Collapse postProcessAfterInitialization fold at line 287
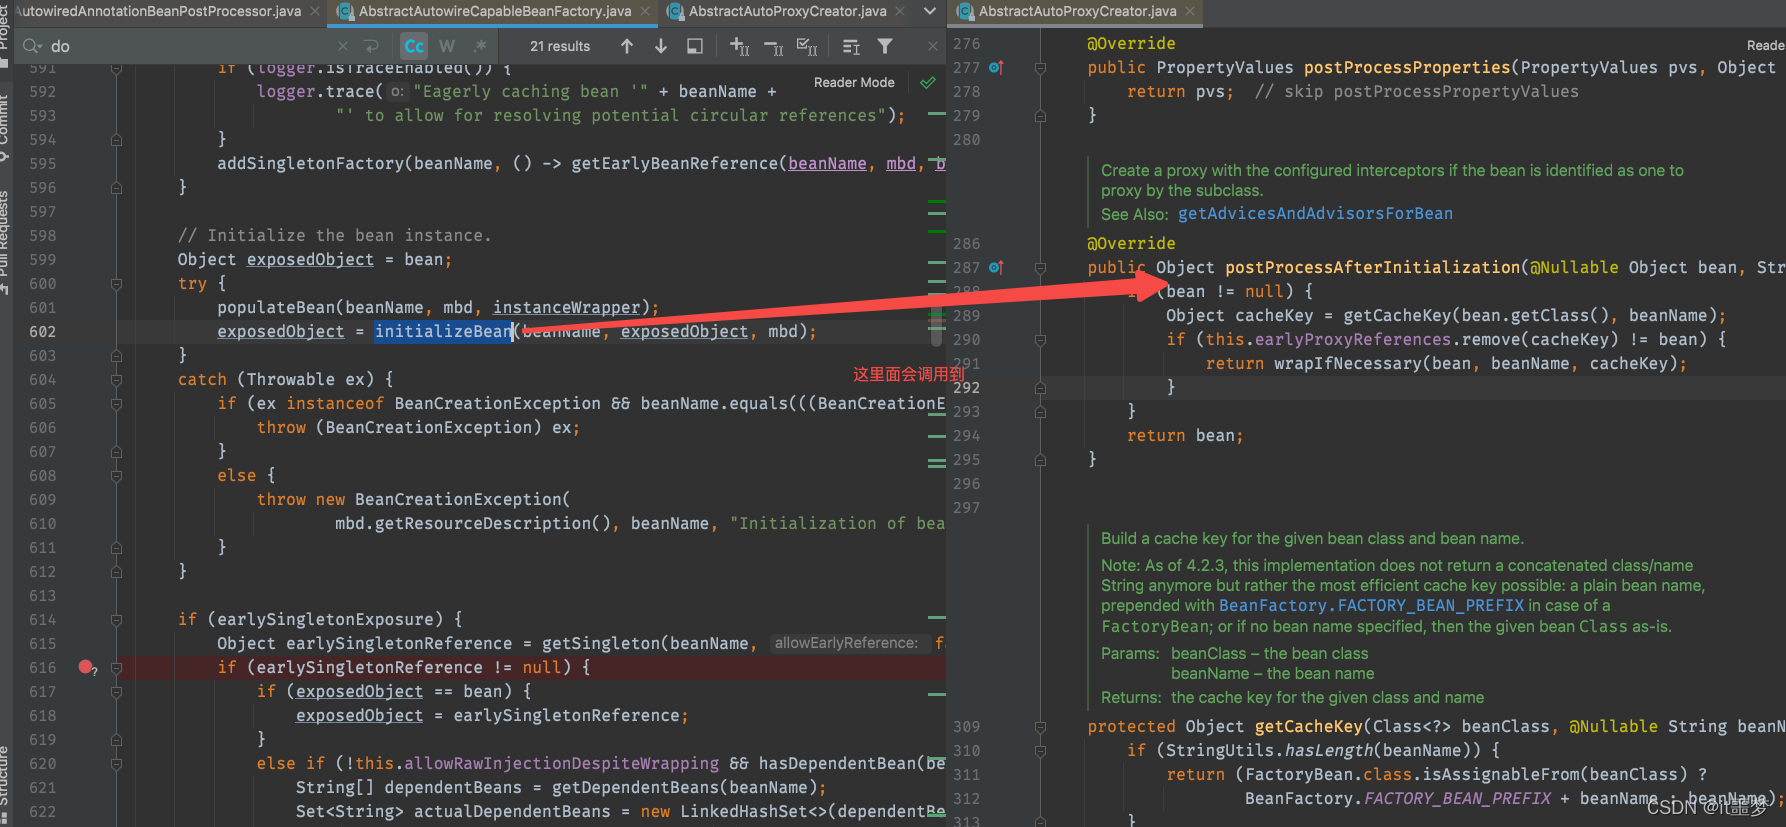 tap(1040, 267)
